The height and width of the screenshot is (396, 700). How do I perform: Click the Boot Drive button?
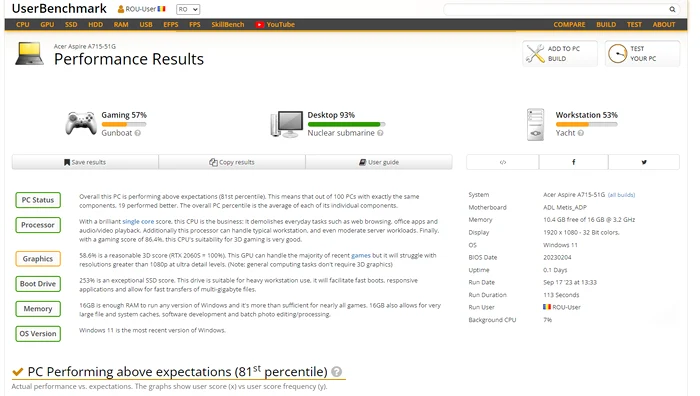click(x=38, y=283)
